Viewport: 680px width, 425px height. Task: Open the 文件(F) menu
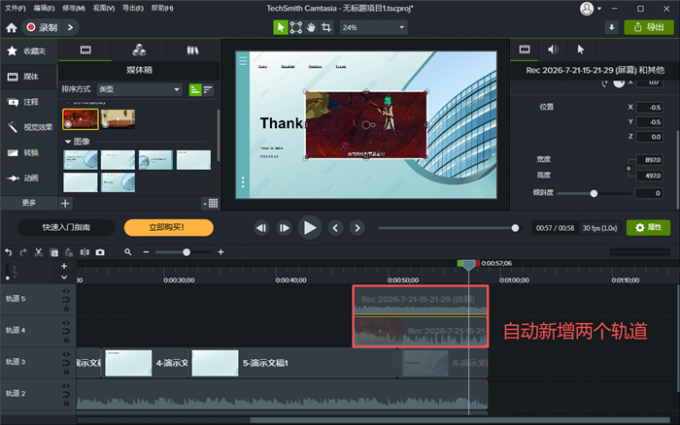(16, 8)
